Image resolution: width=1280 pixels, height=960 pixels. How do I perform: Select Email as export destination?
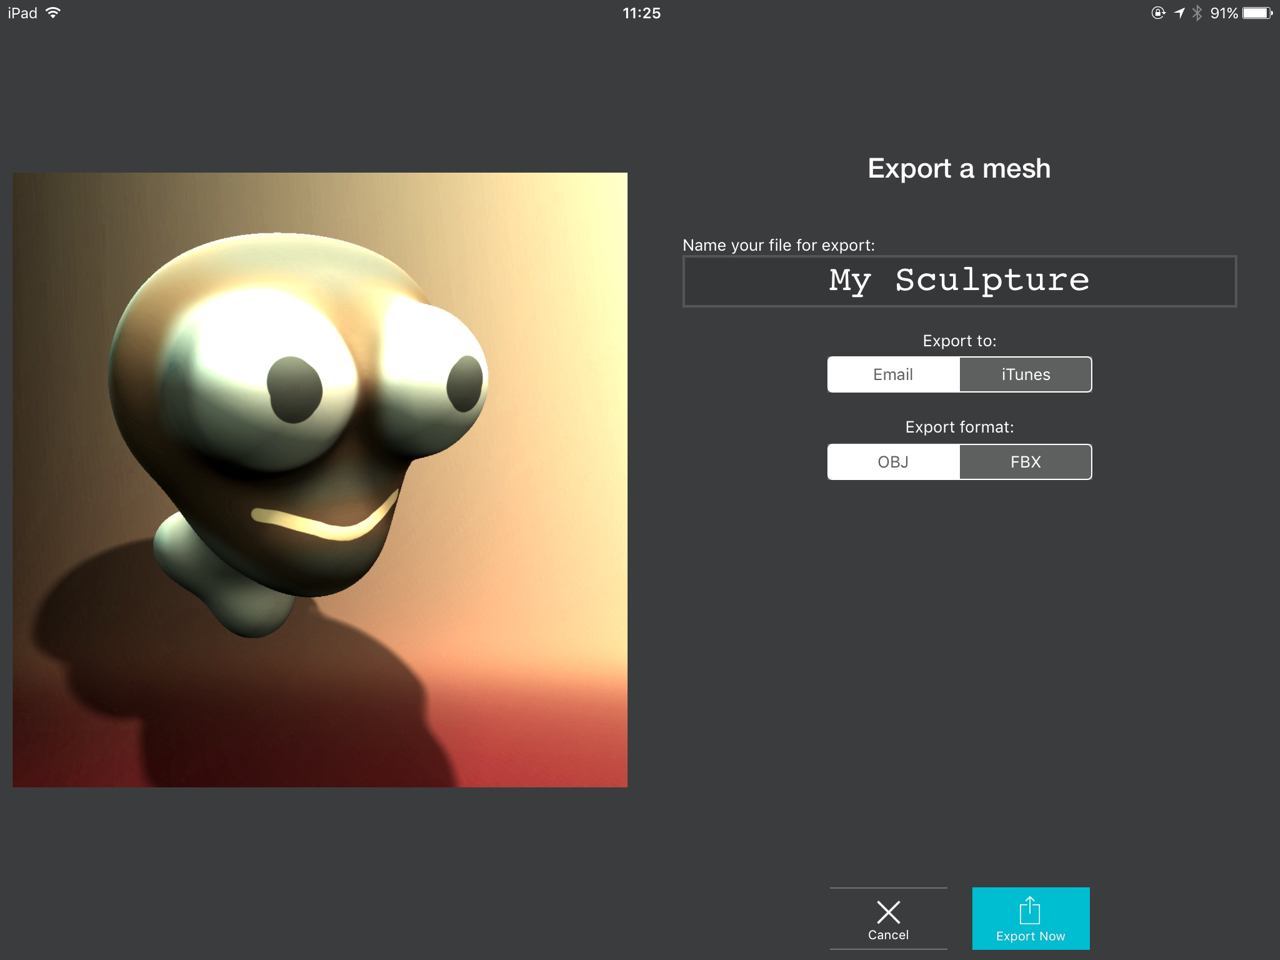893,375
